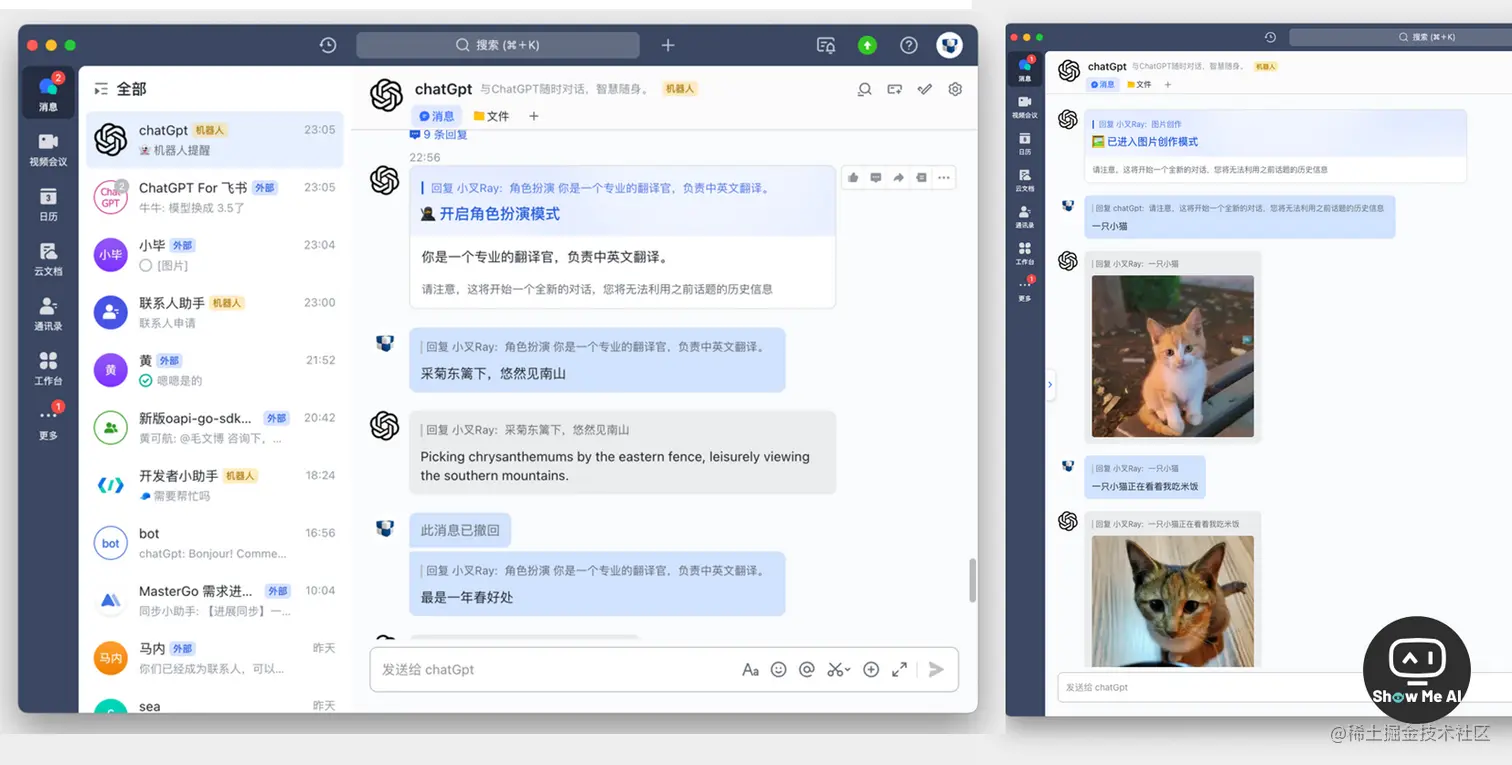Open the help question mark icon
Viewport: 1512px width, 765px height.
[908, 45]
